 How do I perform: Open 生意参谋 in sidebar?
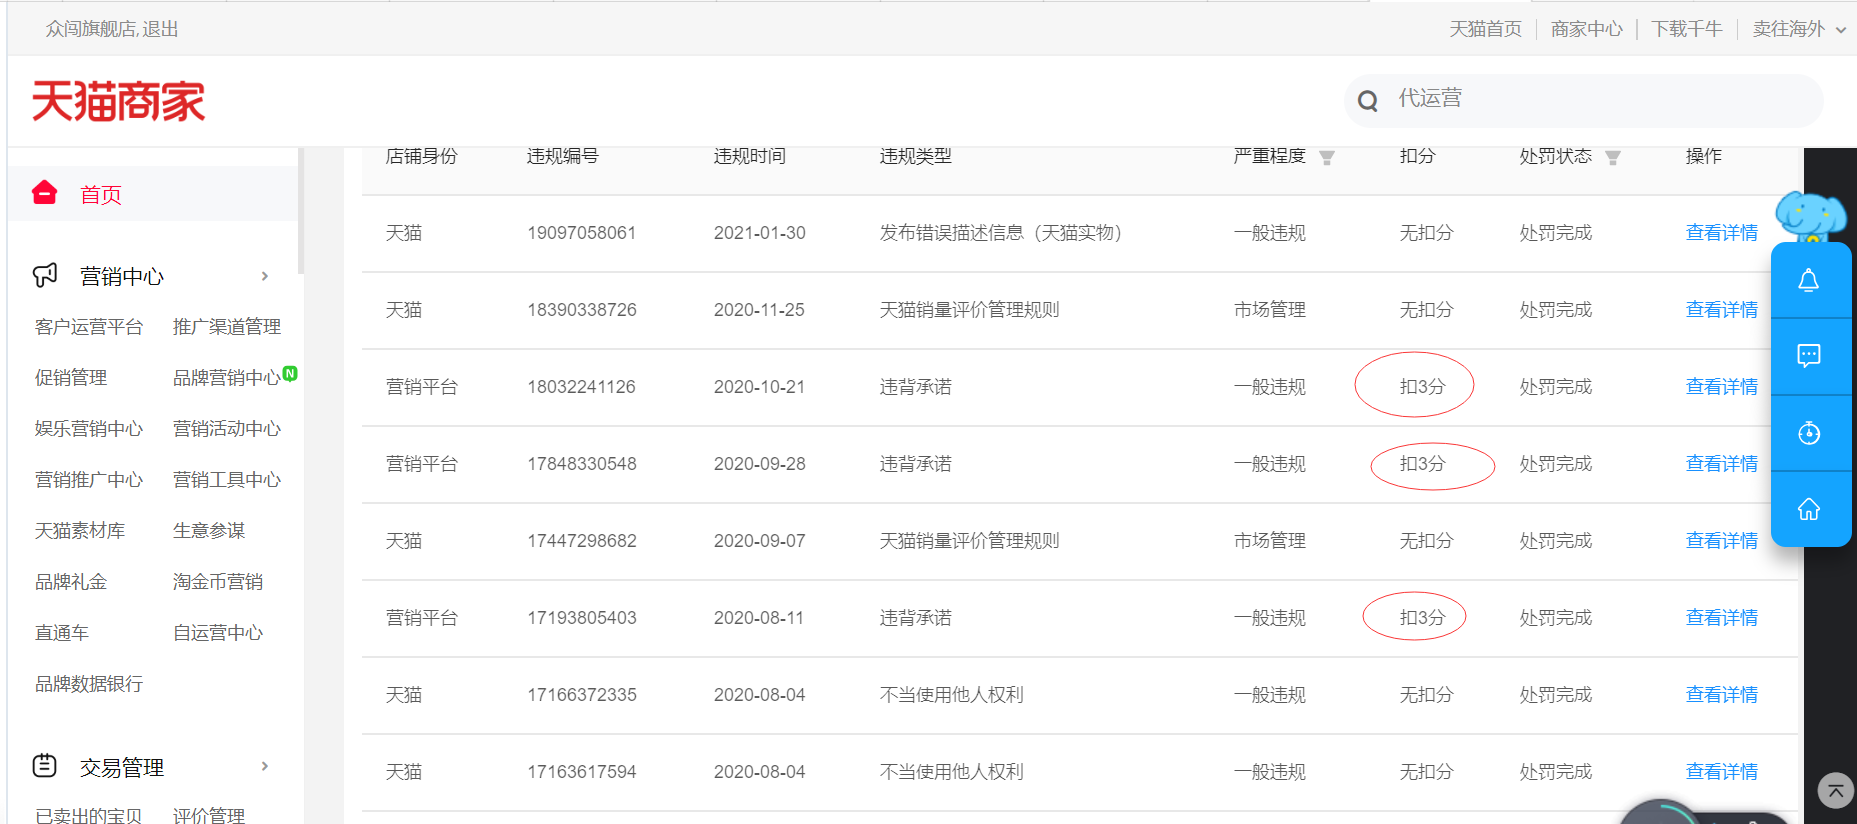(x=209, y=531)
